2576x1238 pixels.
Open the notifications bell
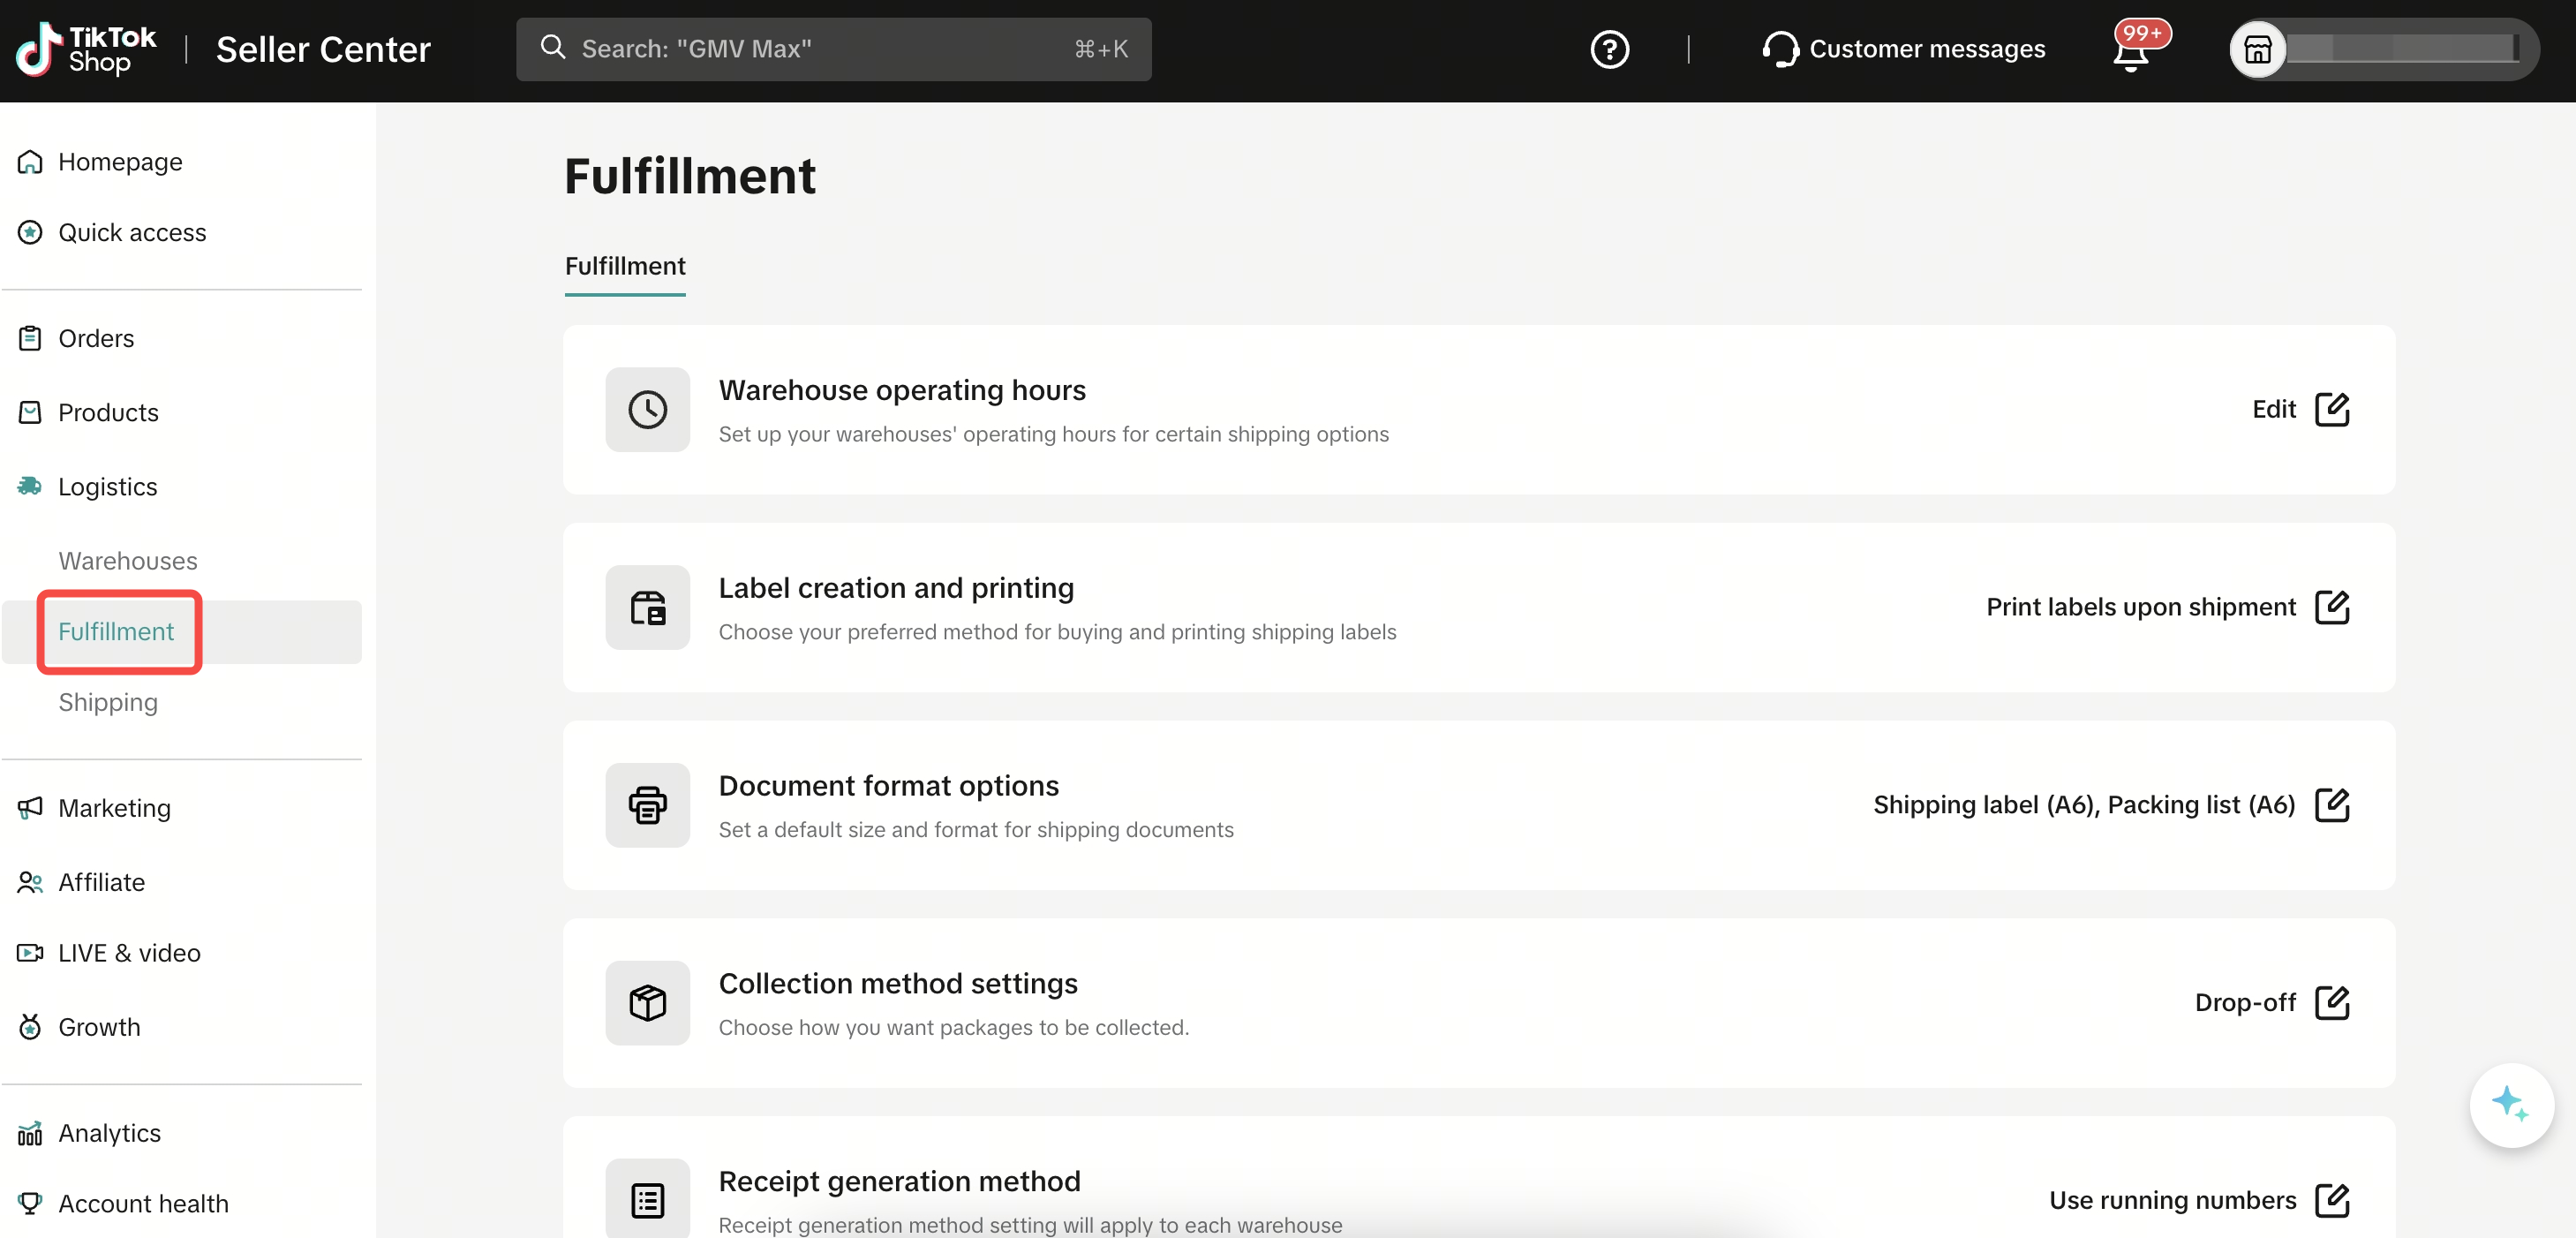[2131, 52]
